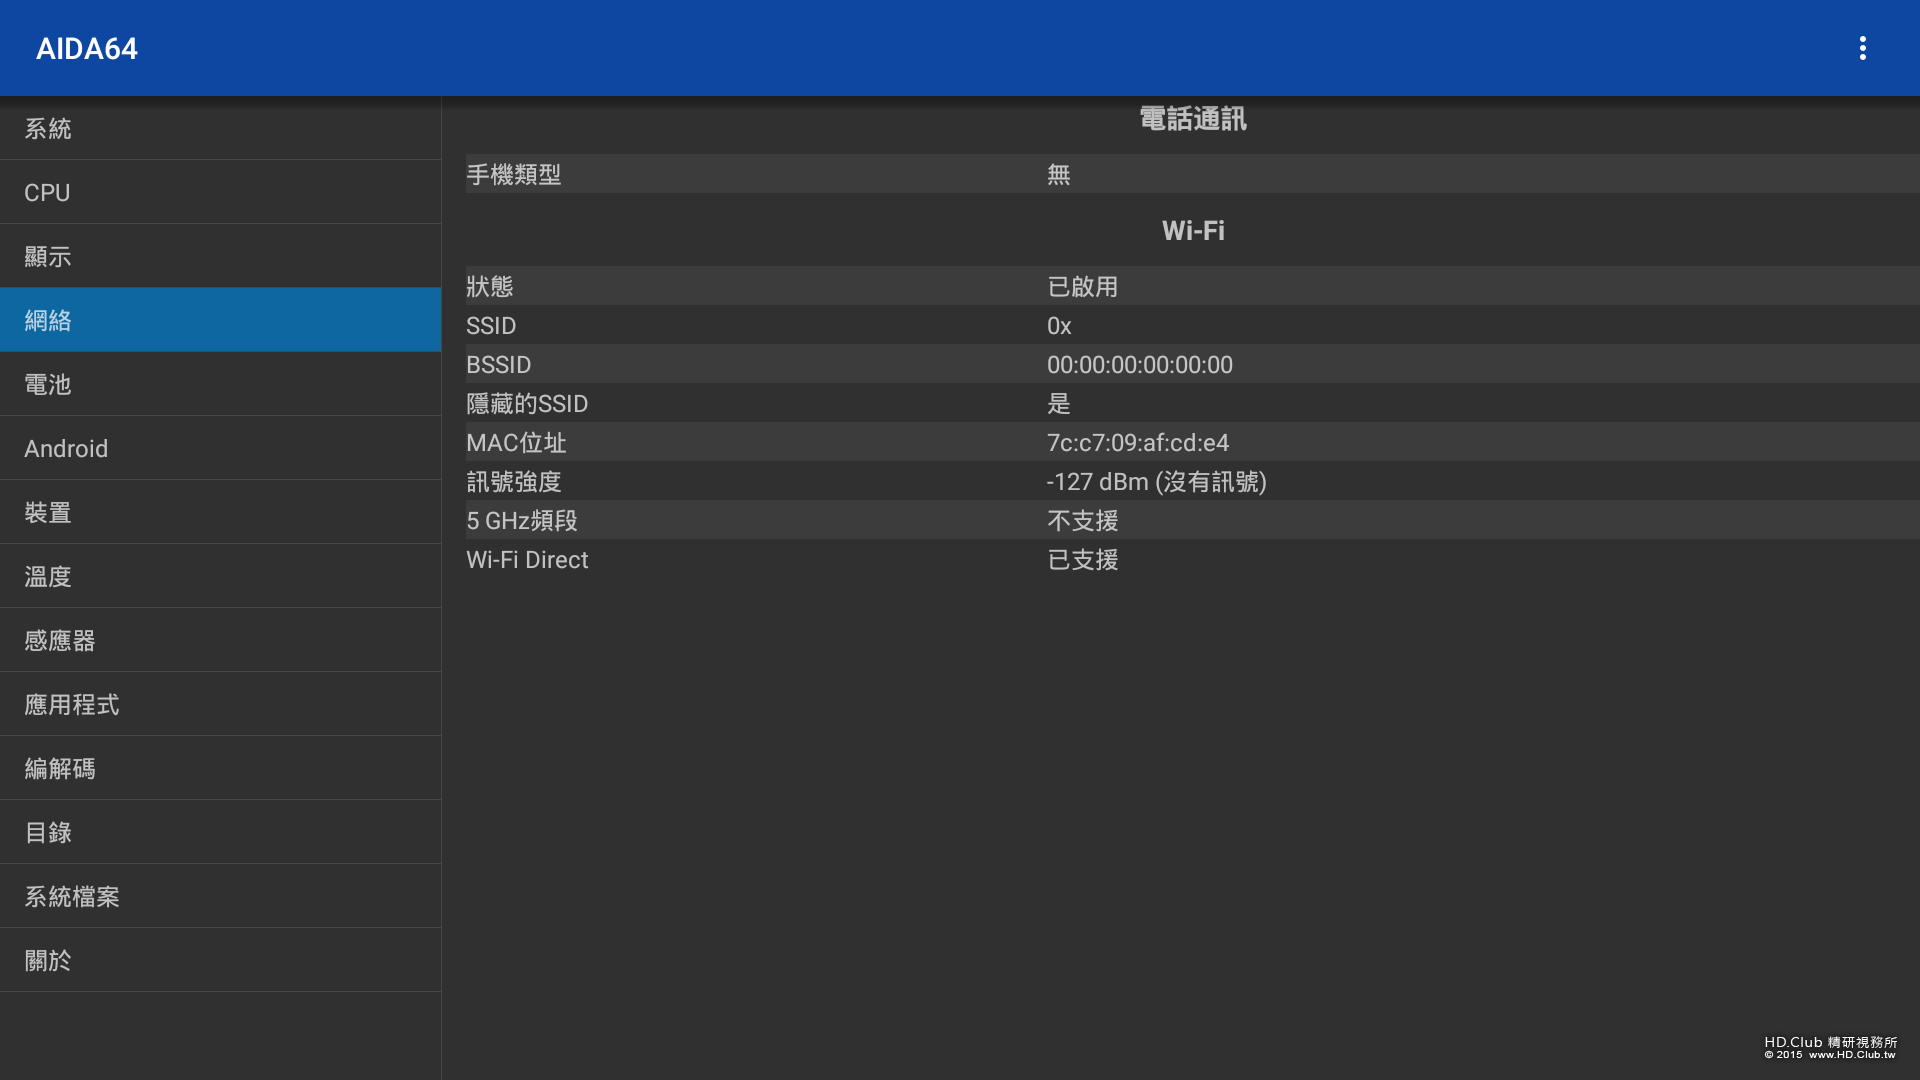
Task: Click the 是 hidden SSID value
Action: coord(1059,404)
